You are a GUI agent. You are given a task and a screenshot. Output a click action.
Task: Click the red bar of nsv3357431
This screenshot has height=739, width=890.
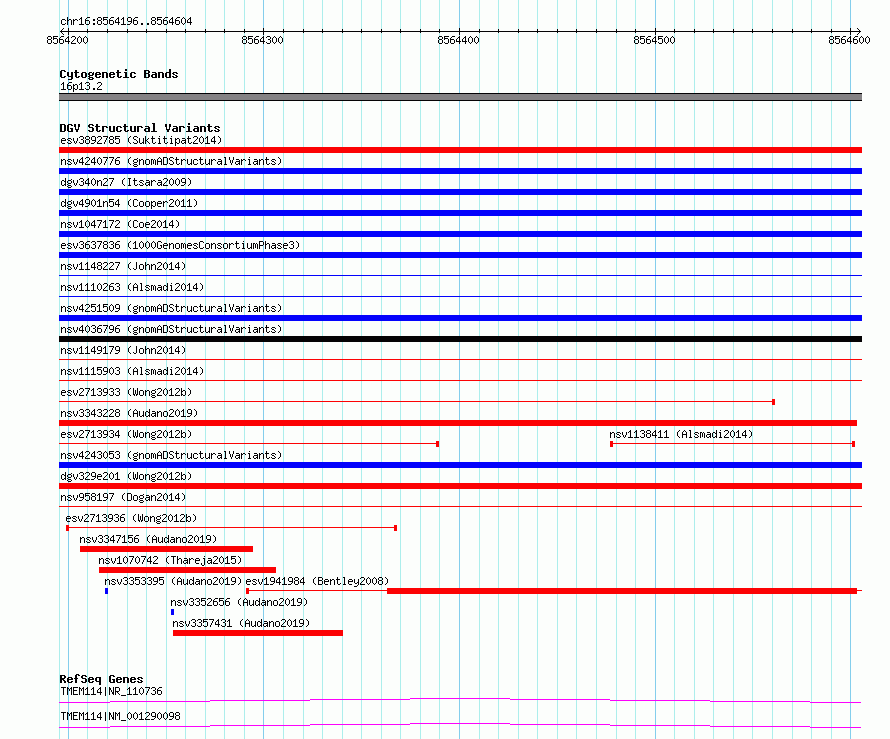[258, 633]
